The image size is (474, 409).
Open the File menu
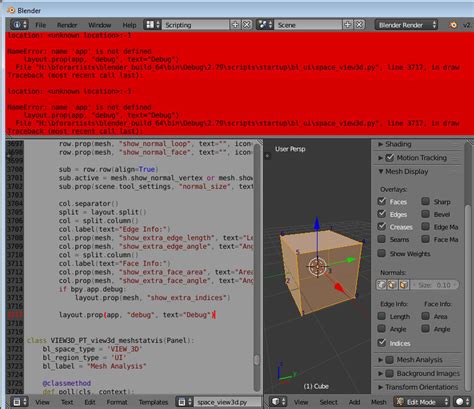click(41, 25)
